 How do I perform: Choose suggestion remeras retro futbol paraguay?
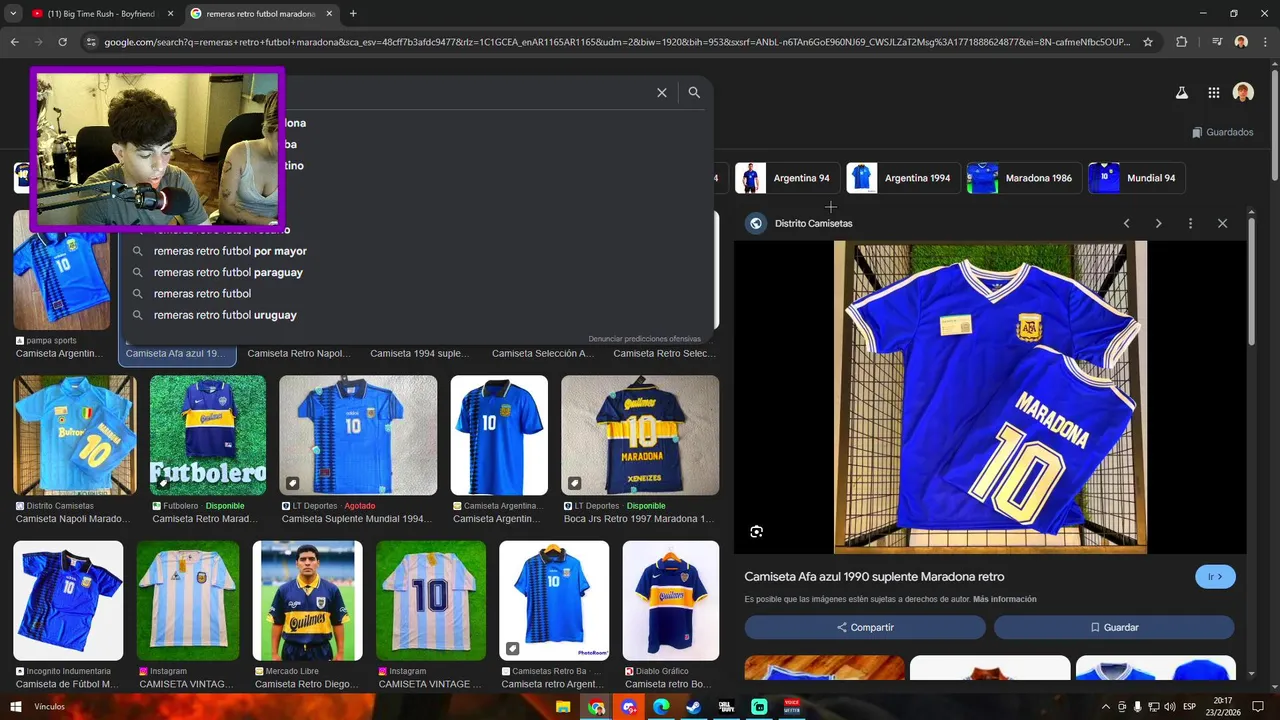click(228, 272)
